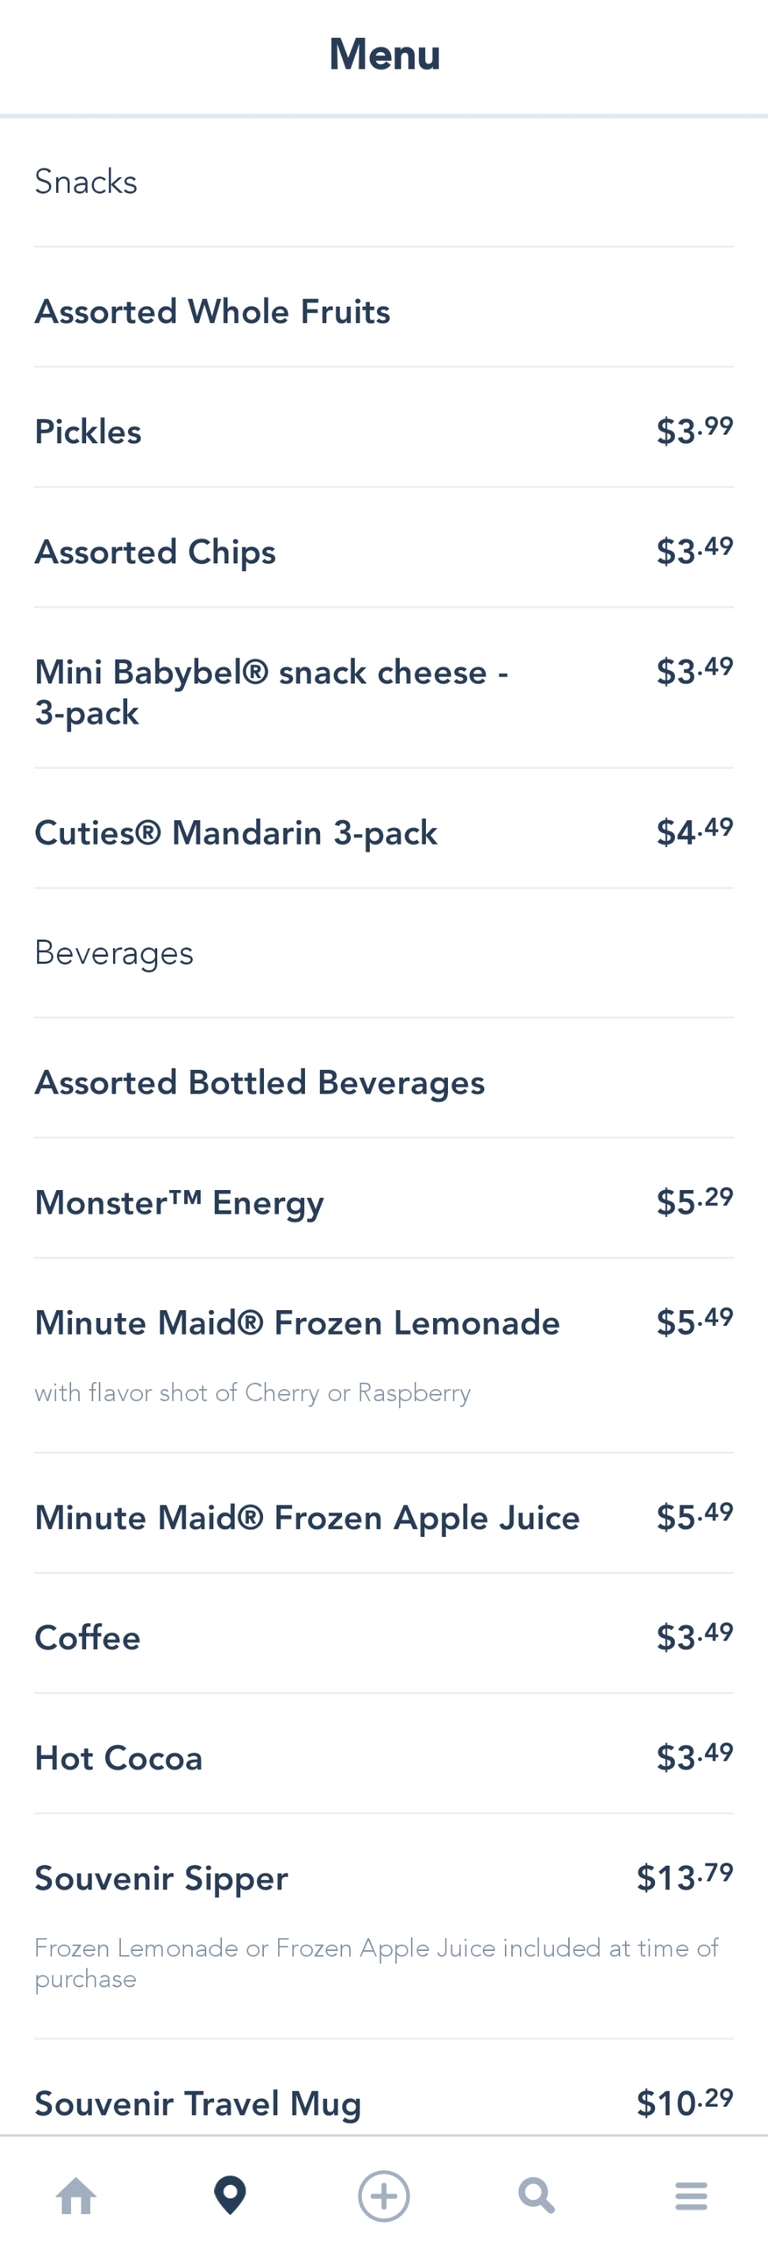
Task: Tap the Snacks section header
Action: pyautogui.click(x=86, y=182)
